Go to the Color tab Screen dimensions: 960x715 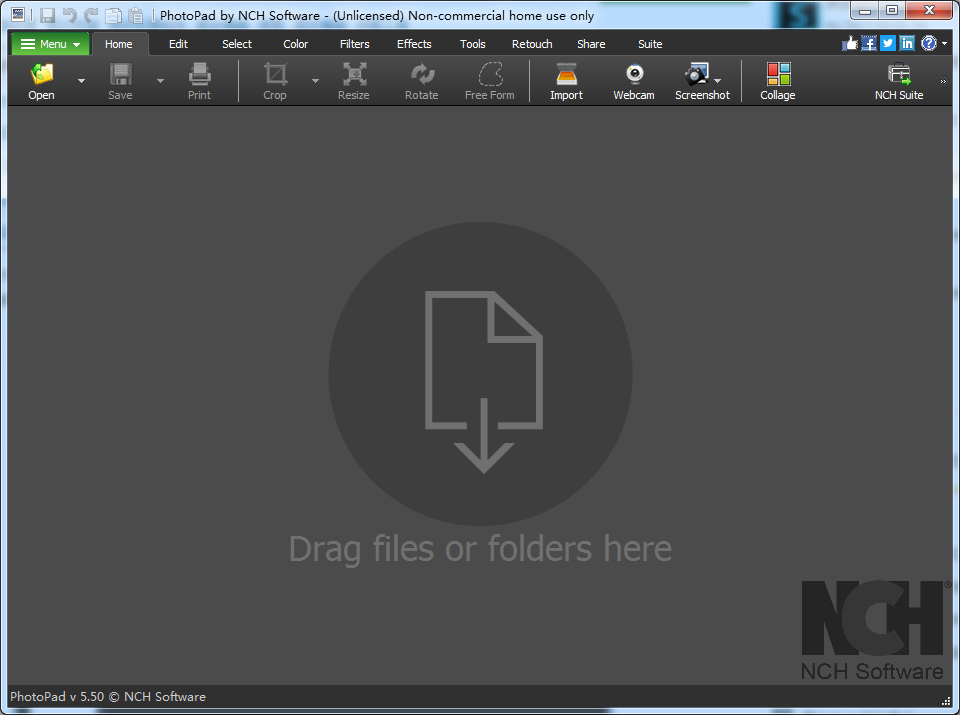click(x=296, y=44)
